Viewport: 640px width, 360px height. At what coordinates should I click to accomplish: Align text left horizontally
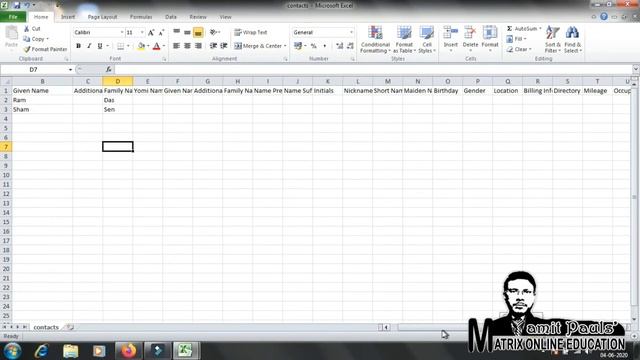[x=176, y=46]
